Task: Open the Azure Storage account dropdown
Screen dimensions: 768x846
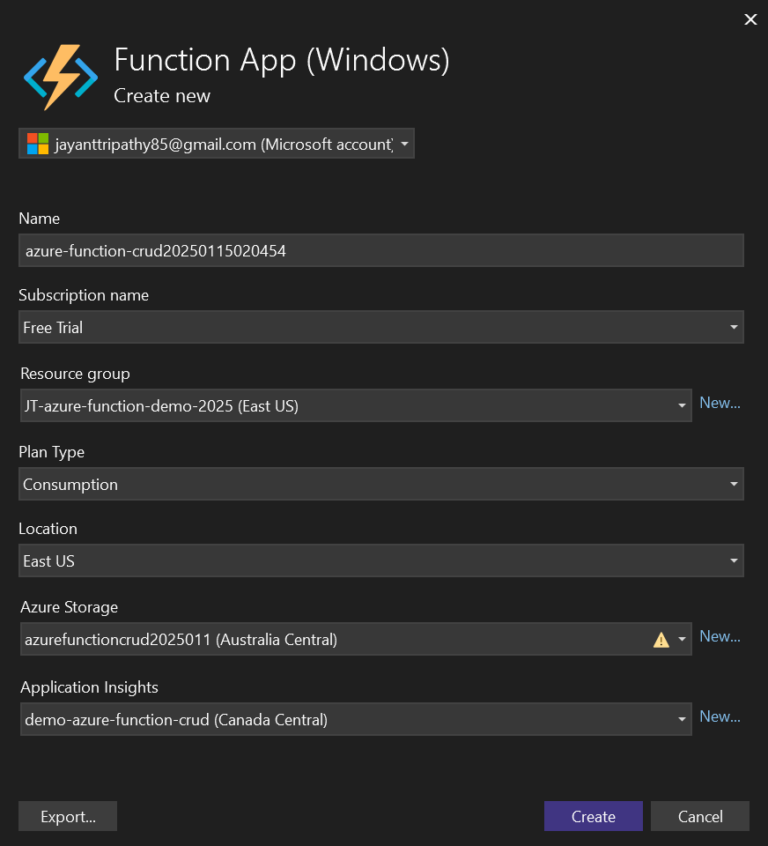Action: point(682,638)
